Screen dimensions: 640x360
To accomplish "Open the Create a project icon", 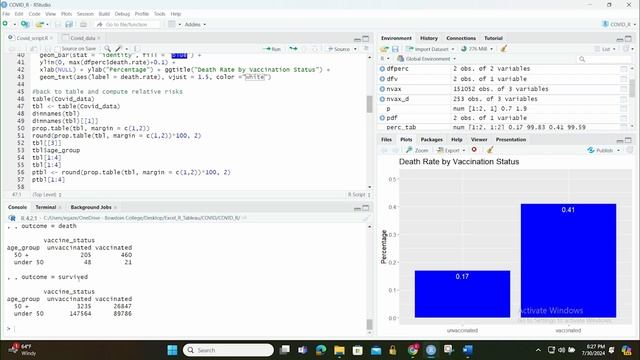I will pos(25,24).
